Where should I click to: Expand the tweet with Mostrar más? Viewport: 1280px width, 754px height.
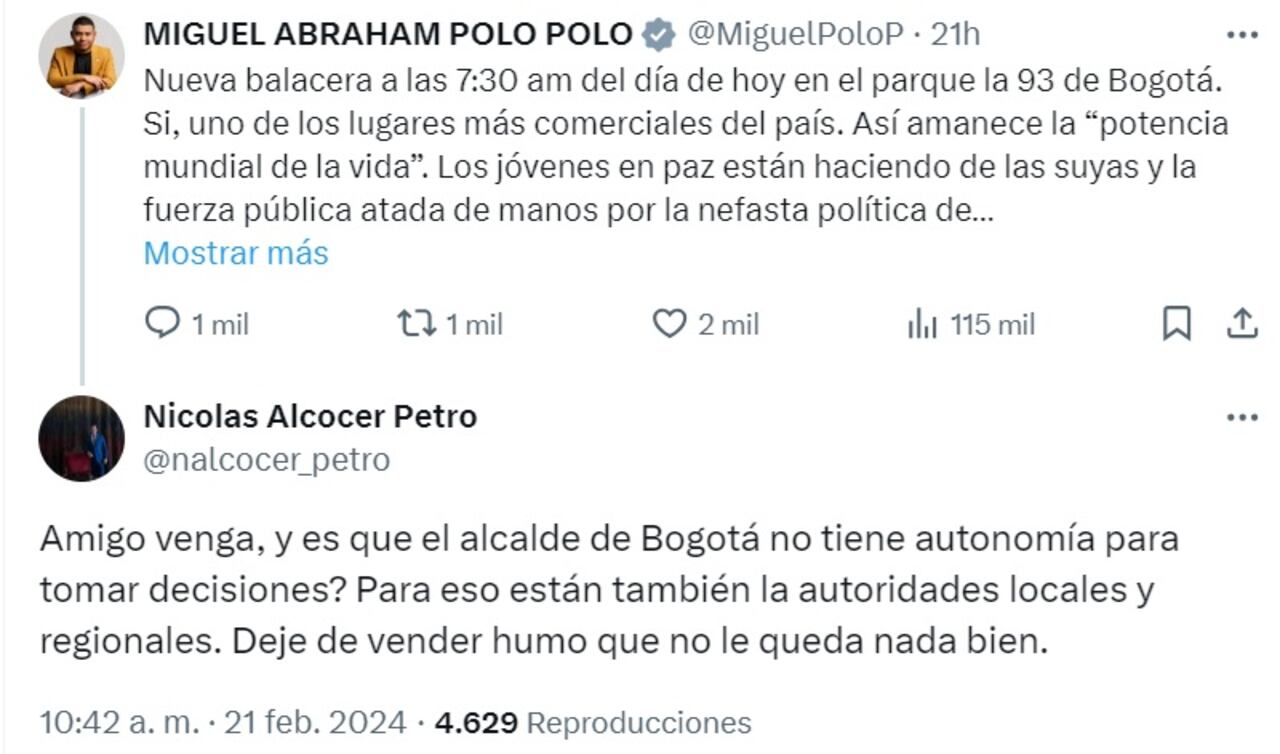click(236, 252)
